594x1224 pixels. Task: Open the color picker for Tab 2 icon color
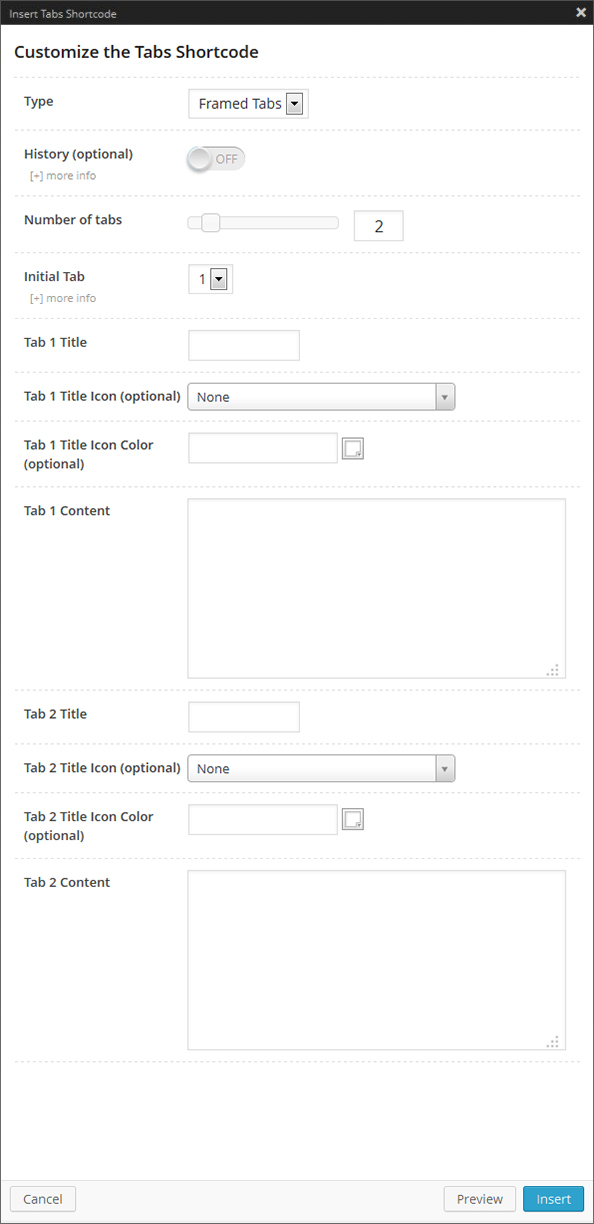352,818
